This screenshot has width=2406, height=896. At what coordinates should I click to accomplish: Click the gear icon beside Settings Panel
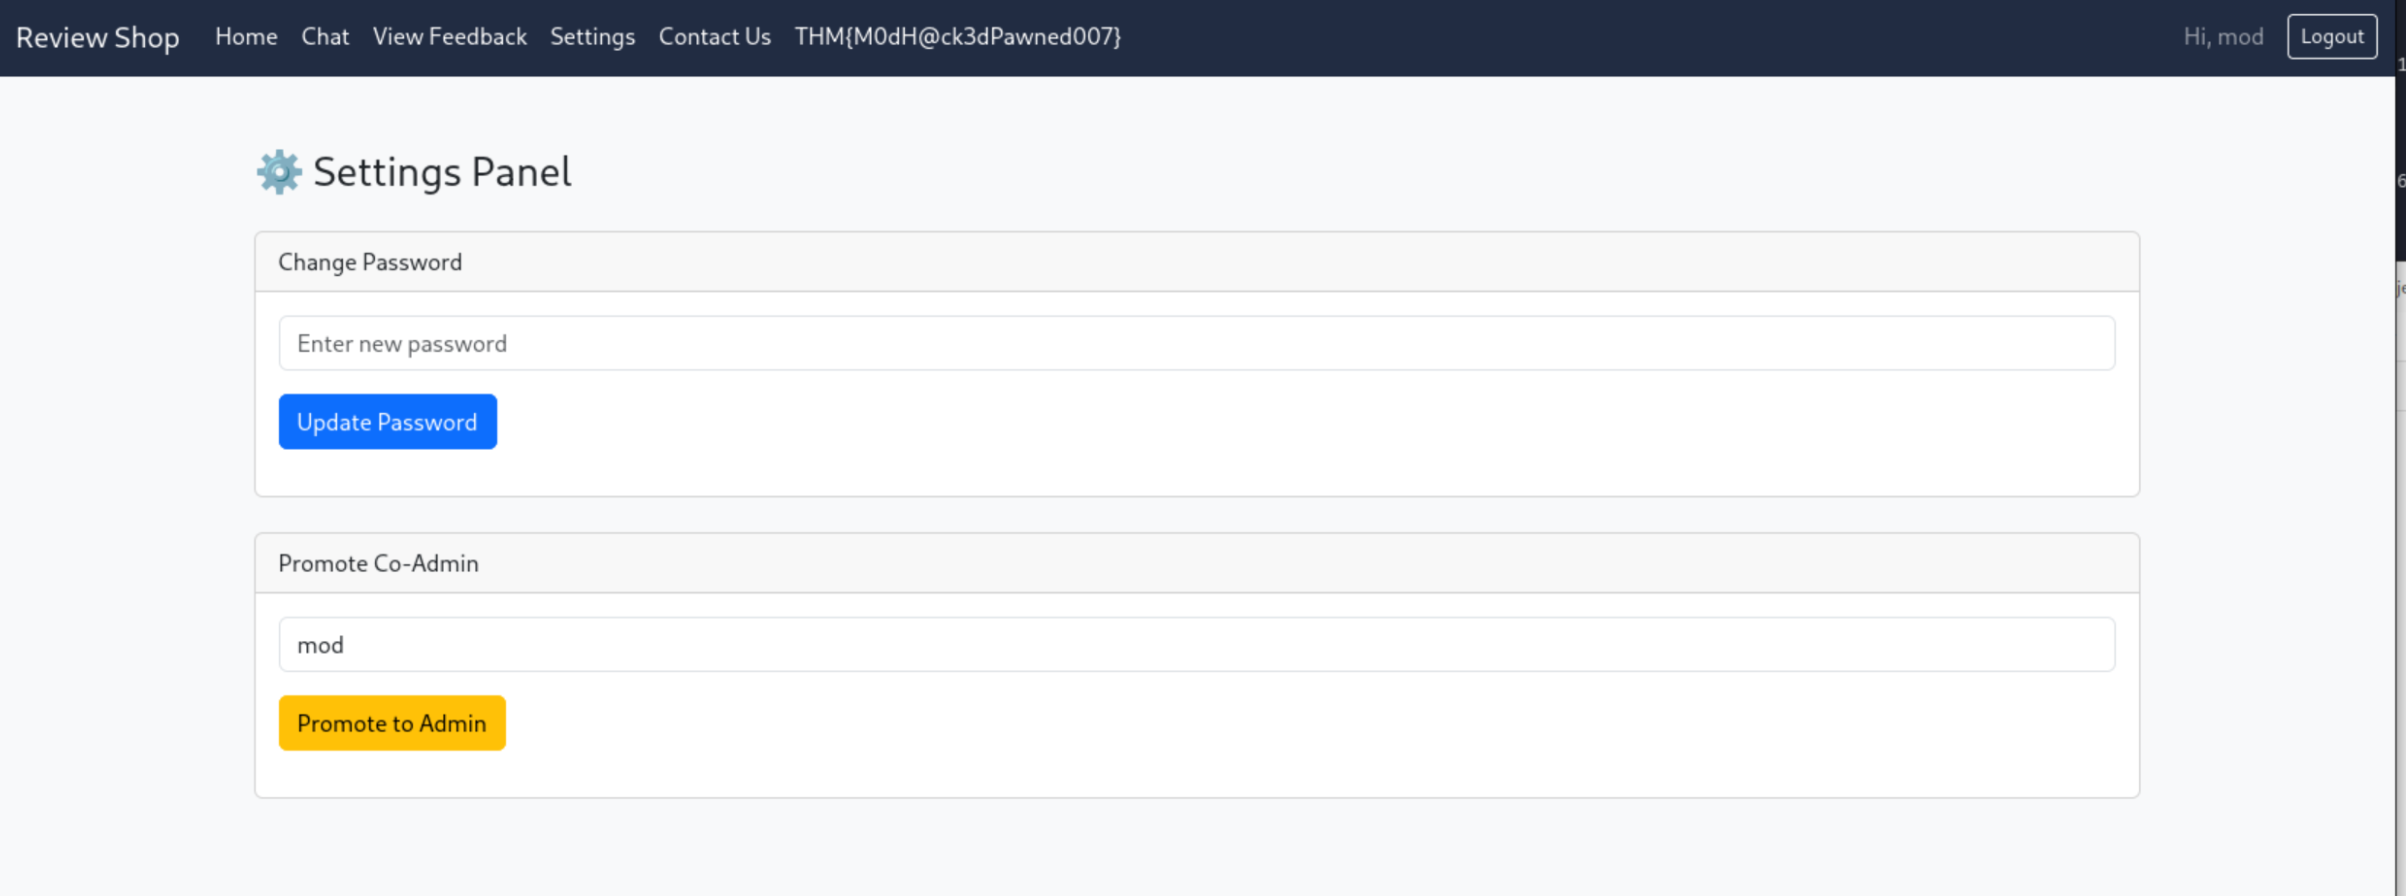[x=279, y=172]
